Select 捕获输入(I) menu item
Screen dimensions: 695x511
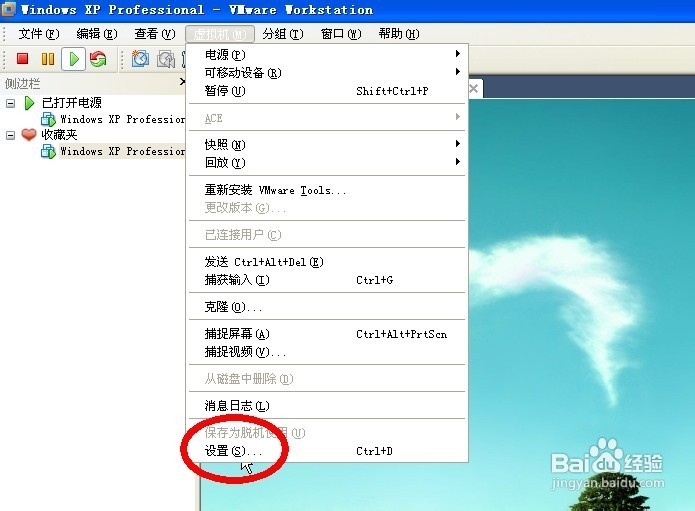327,280
